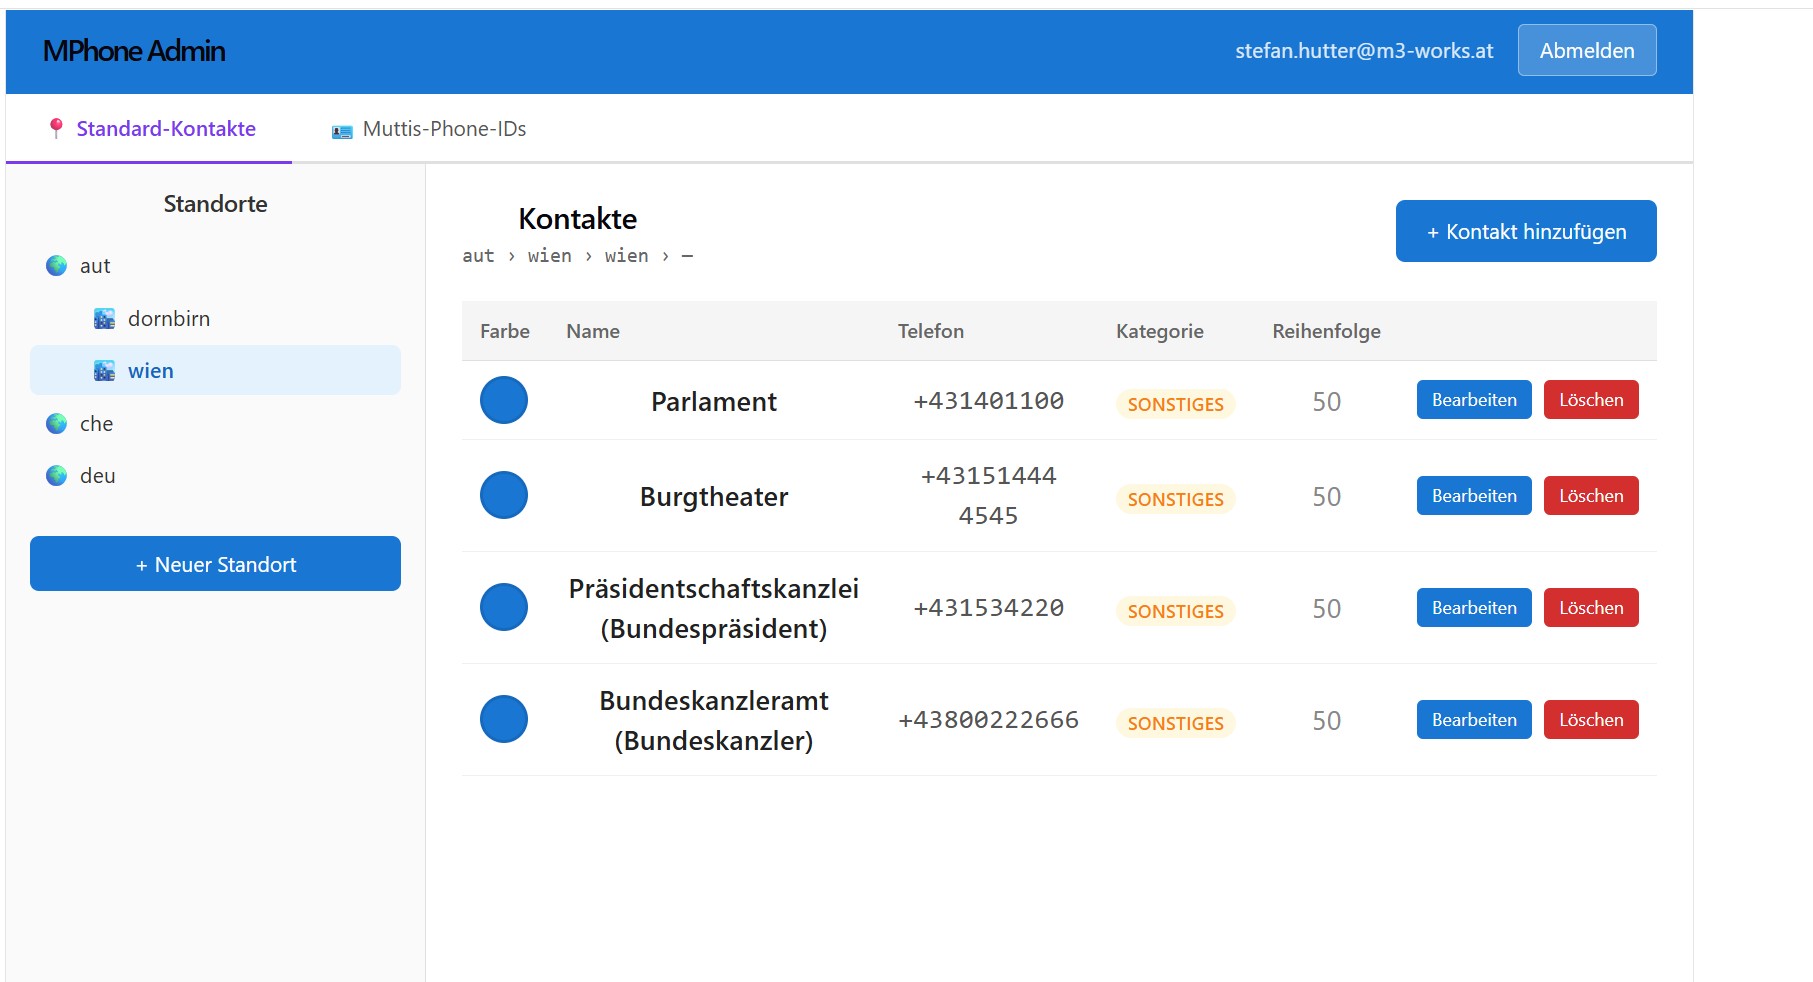Click the city icon next to dornbirn
This screenshot has height=982, width=1813.
104,319
